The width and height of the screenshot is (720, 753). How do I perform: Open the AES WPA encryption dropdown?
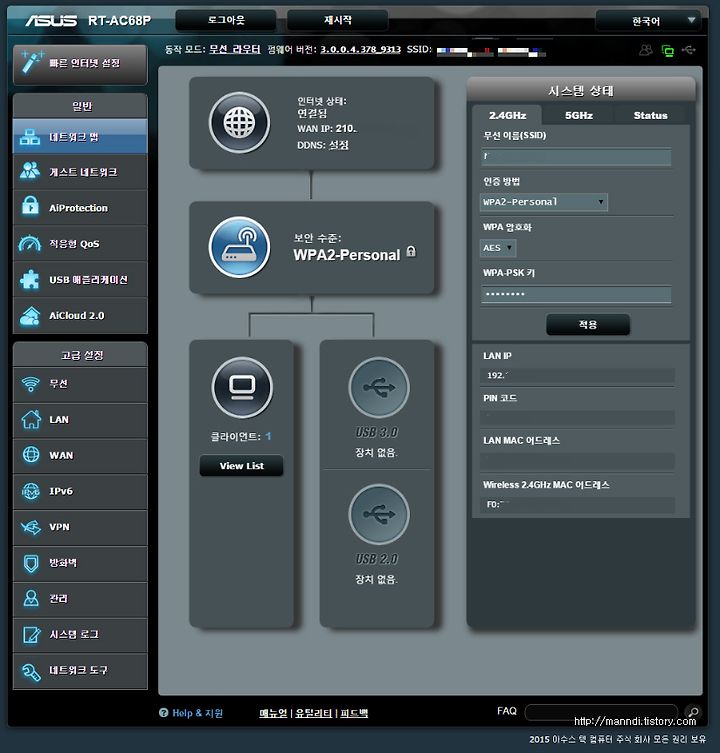coord(498,248)
